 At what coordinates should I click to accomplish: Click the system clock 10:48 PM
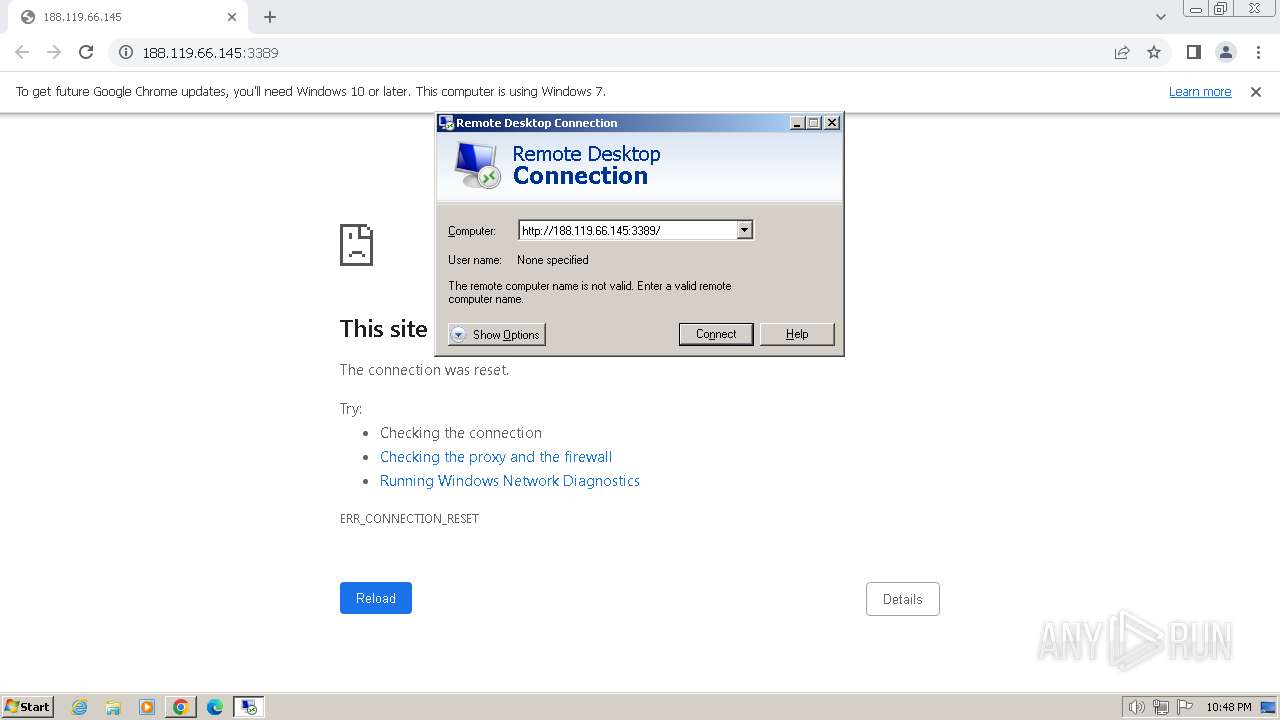[x=1229, y=707]
